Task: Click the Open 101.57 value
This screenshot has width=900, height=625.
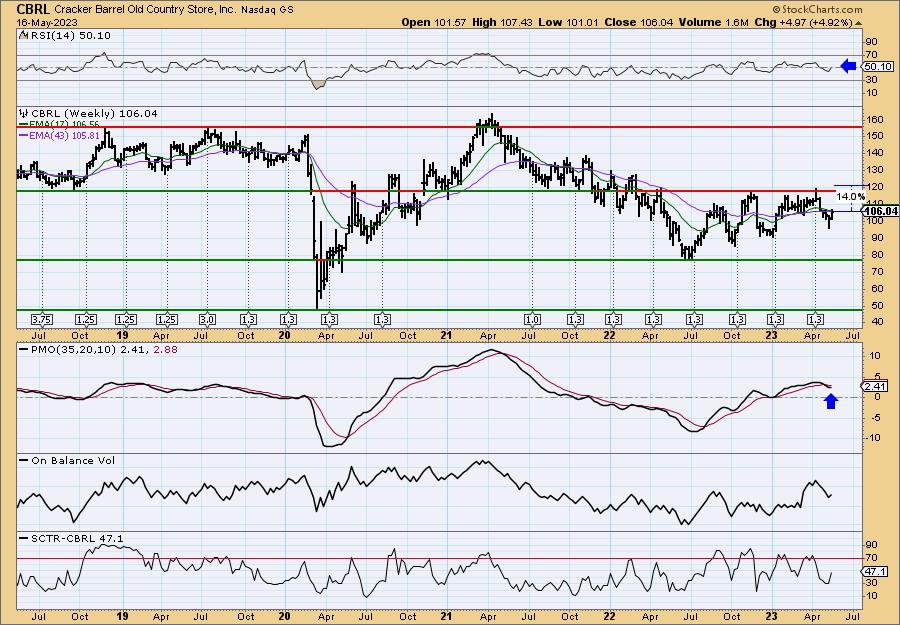Action: [435, 22]
